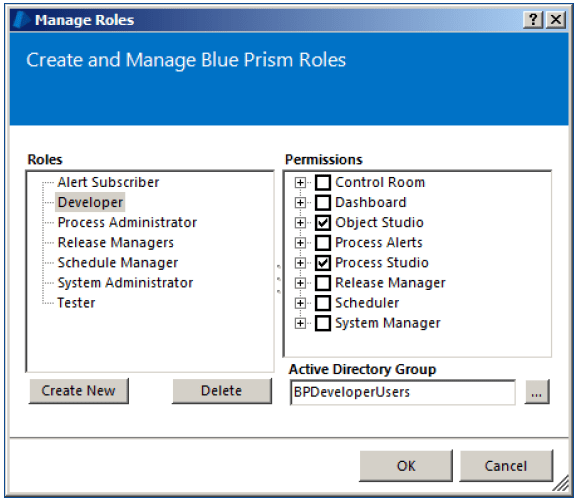Screen dimensions: 577x502
Task: Expand the Dashboard permission node
Action: click(300, 202)
